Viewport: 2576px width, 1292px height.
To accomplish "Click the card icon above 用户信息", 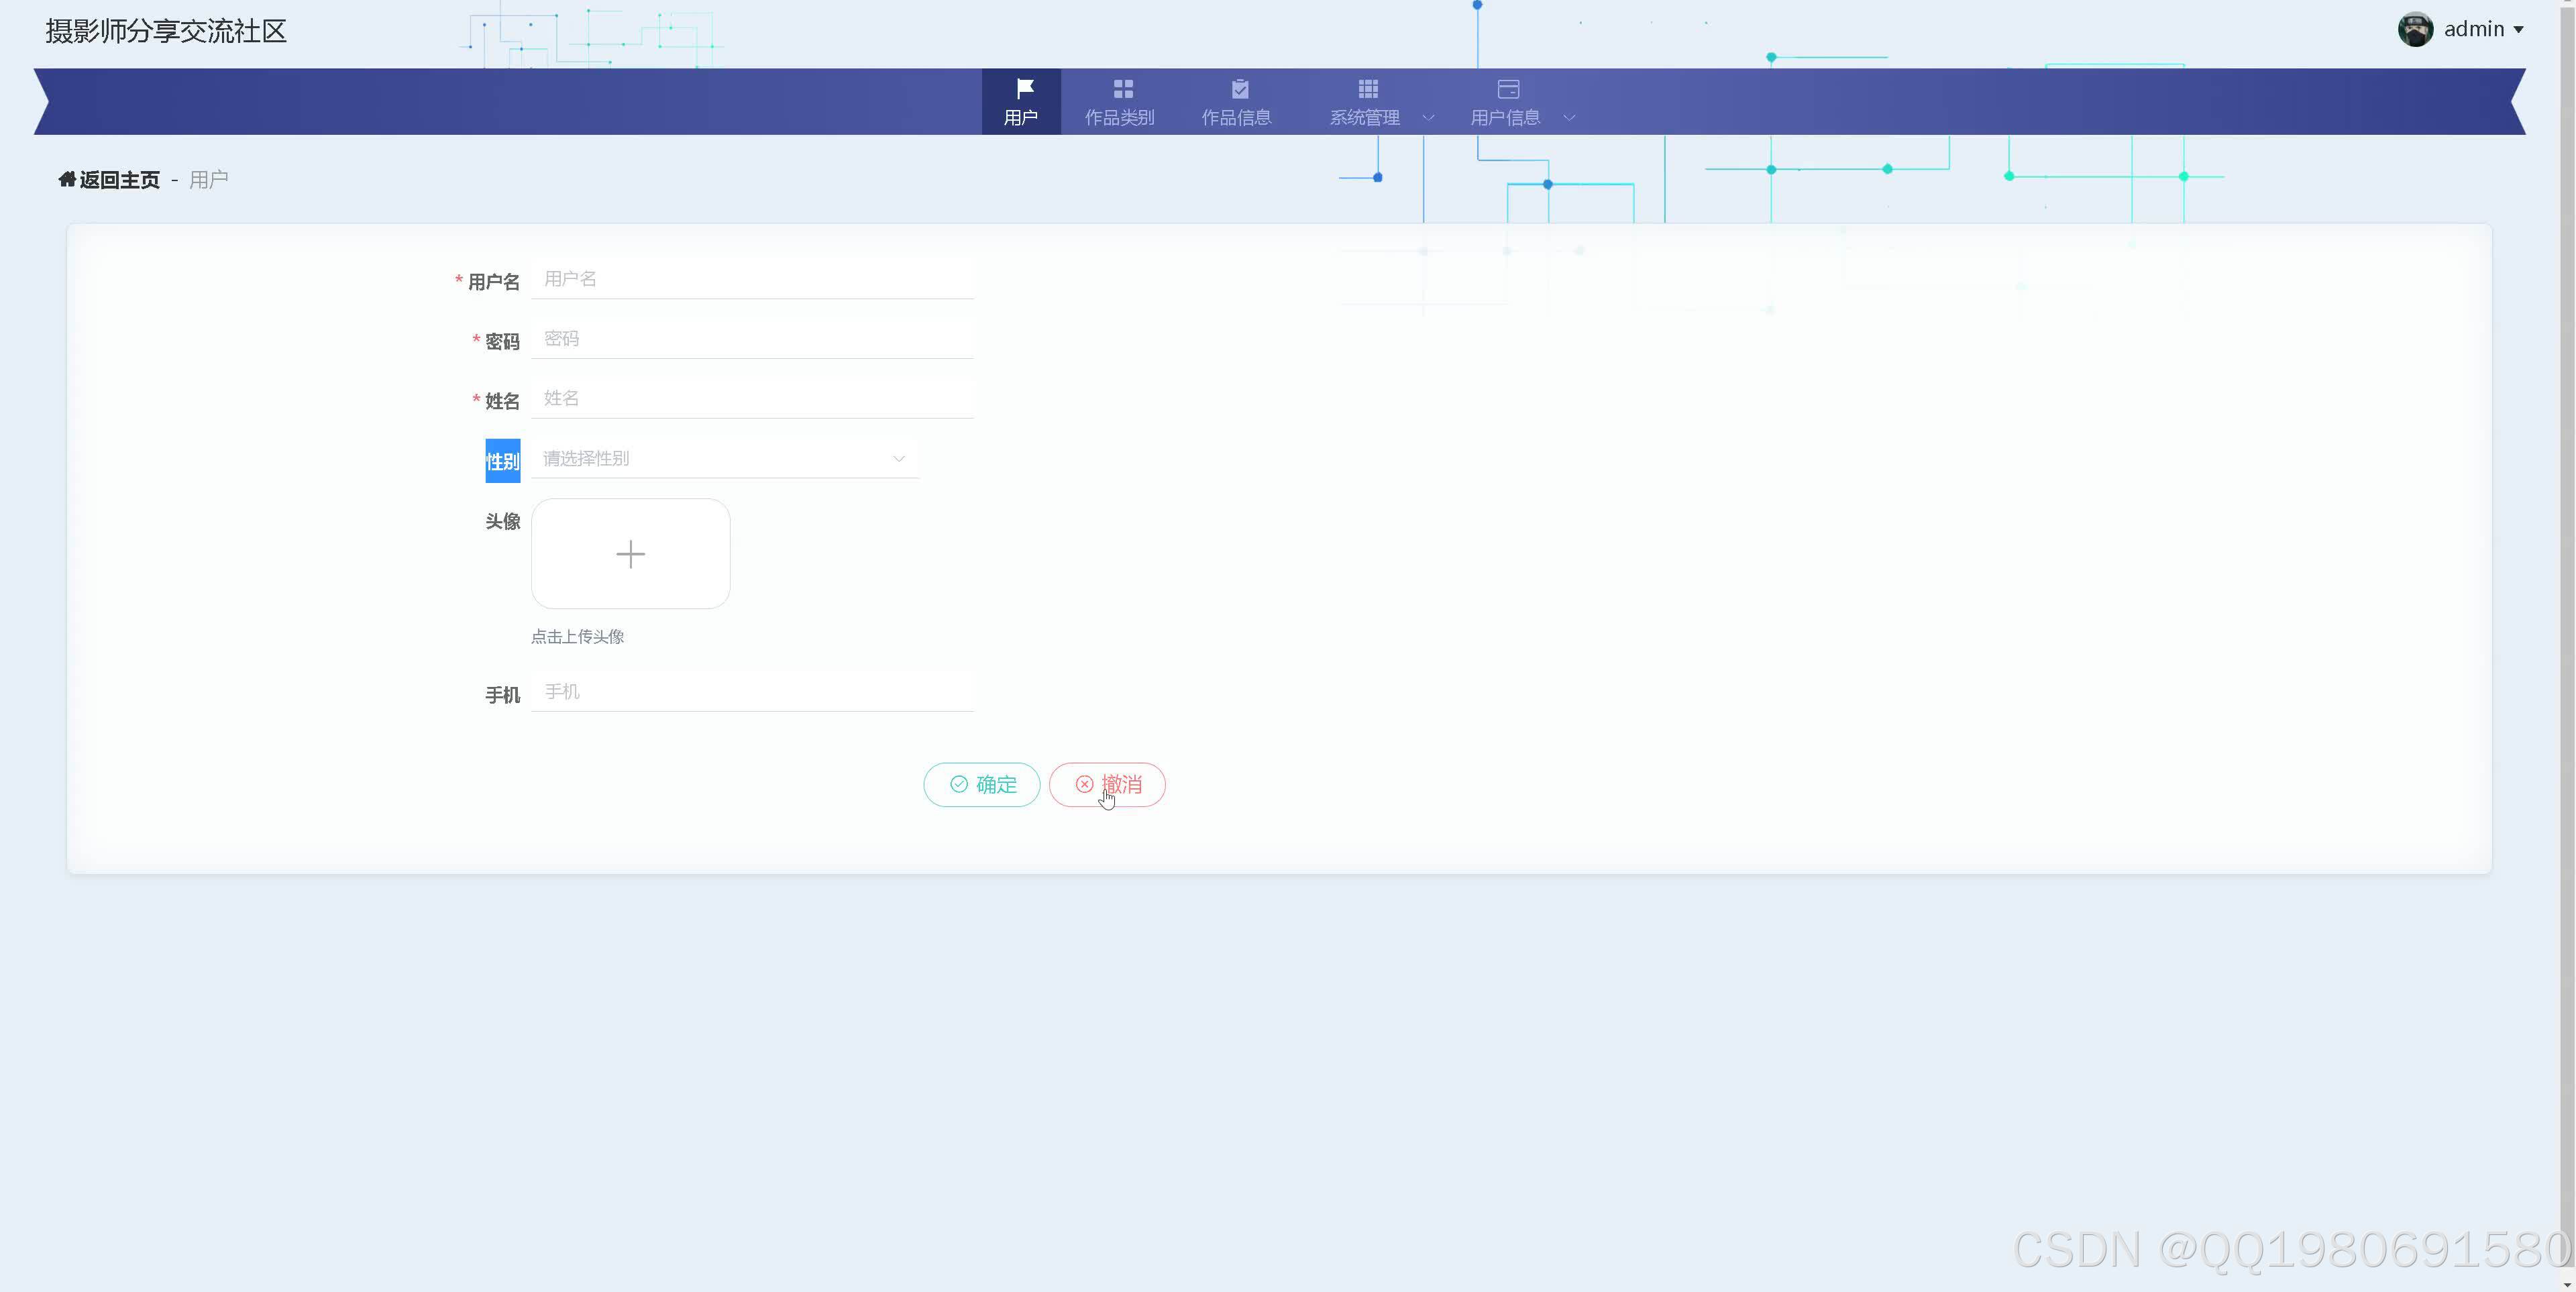I will (1508, 88).
